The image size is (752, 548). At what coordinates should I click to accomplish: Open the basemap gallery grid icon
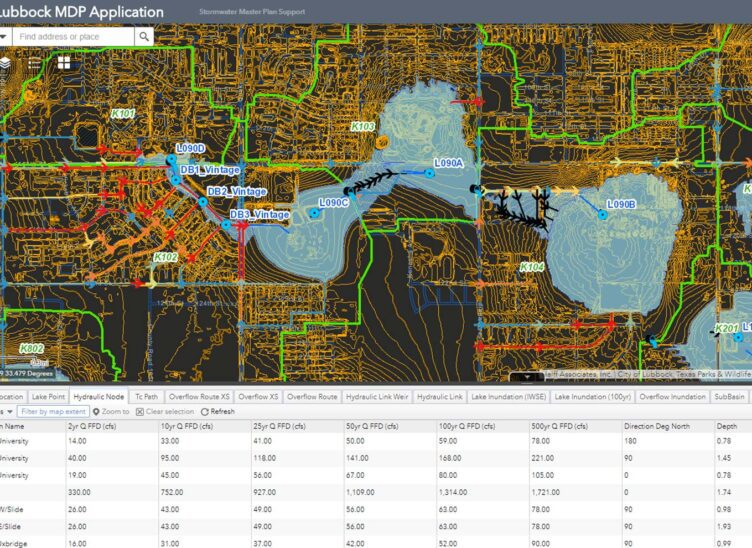[x=64, y=63]
